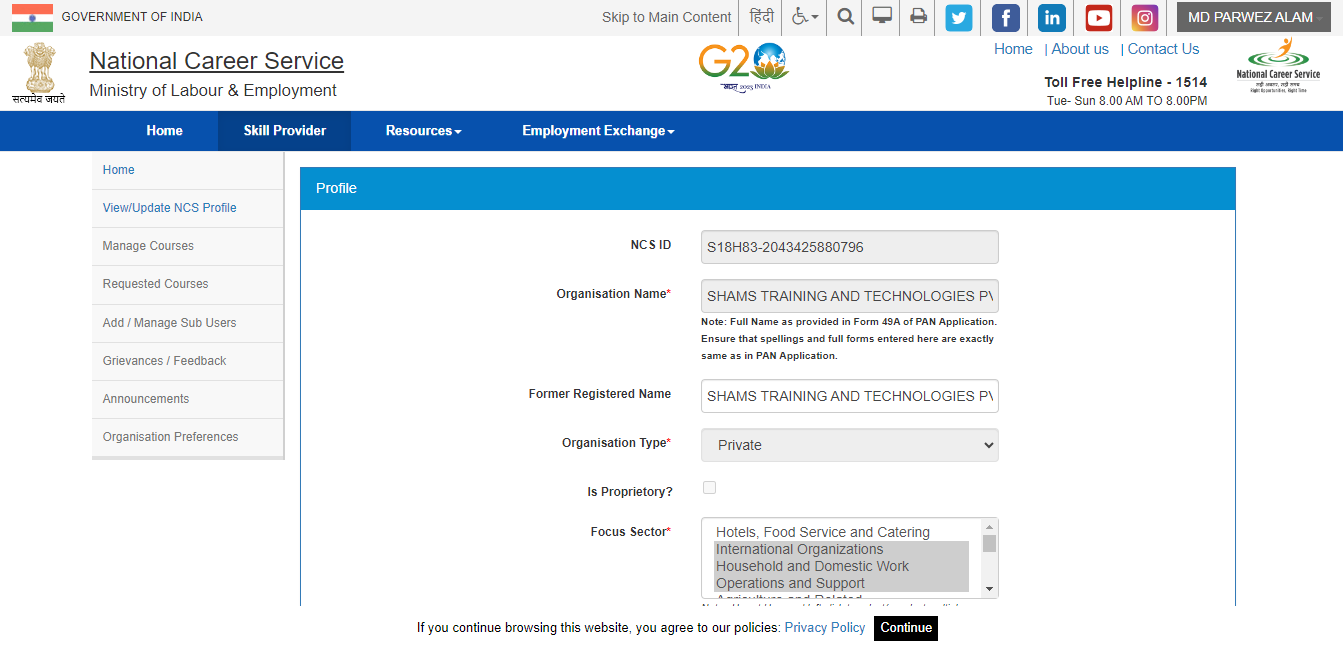Viewport: 1343px width, 651px height.
Task: Click the search magnifier icon
Action: pyautogui.click(x=846, y=17)
